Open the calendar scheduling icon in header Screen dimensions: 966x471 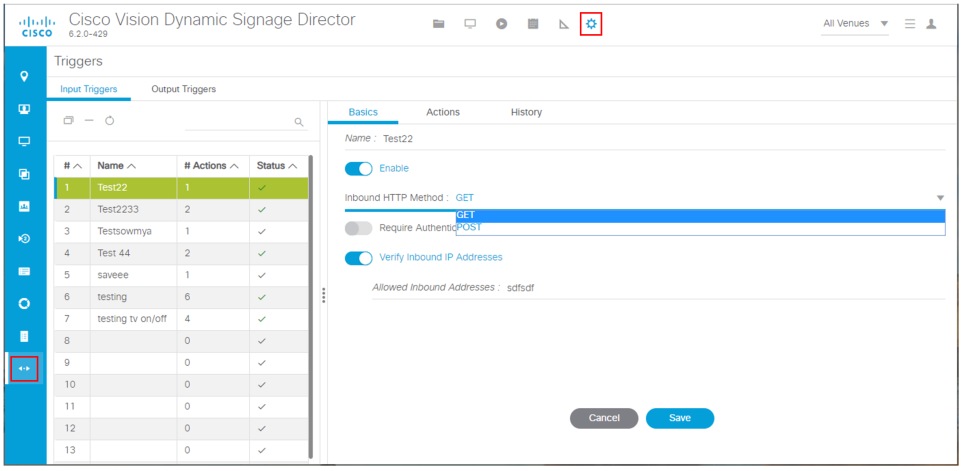point(534,24)
